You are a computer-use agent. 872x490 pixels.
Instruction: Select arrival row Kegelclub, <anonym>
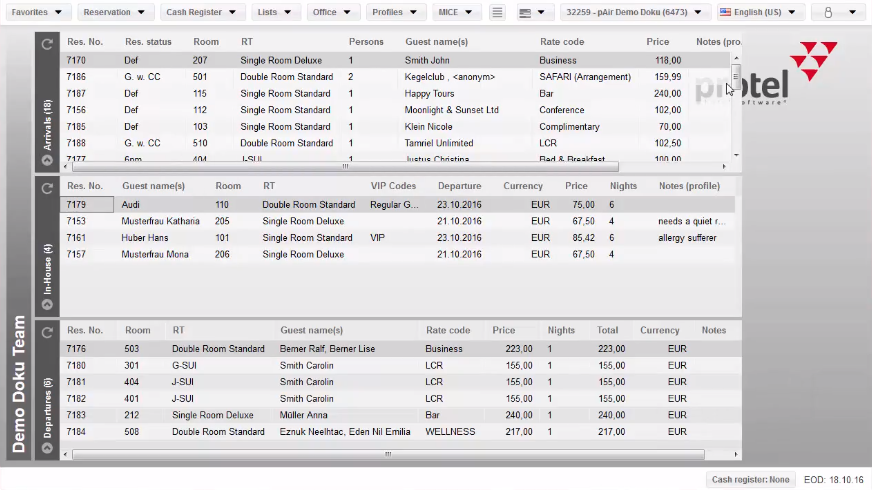coord(395,77)
